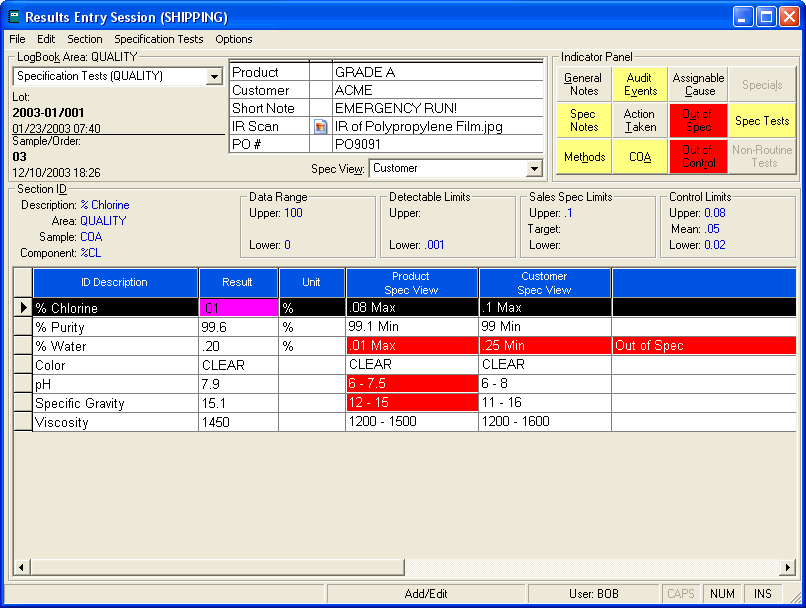Click the red Out of Control indicator
Screen dimensions: 806x608
click(699, 156)
